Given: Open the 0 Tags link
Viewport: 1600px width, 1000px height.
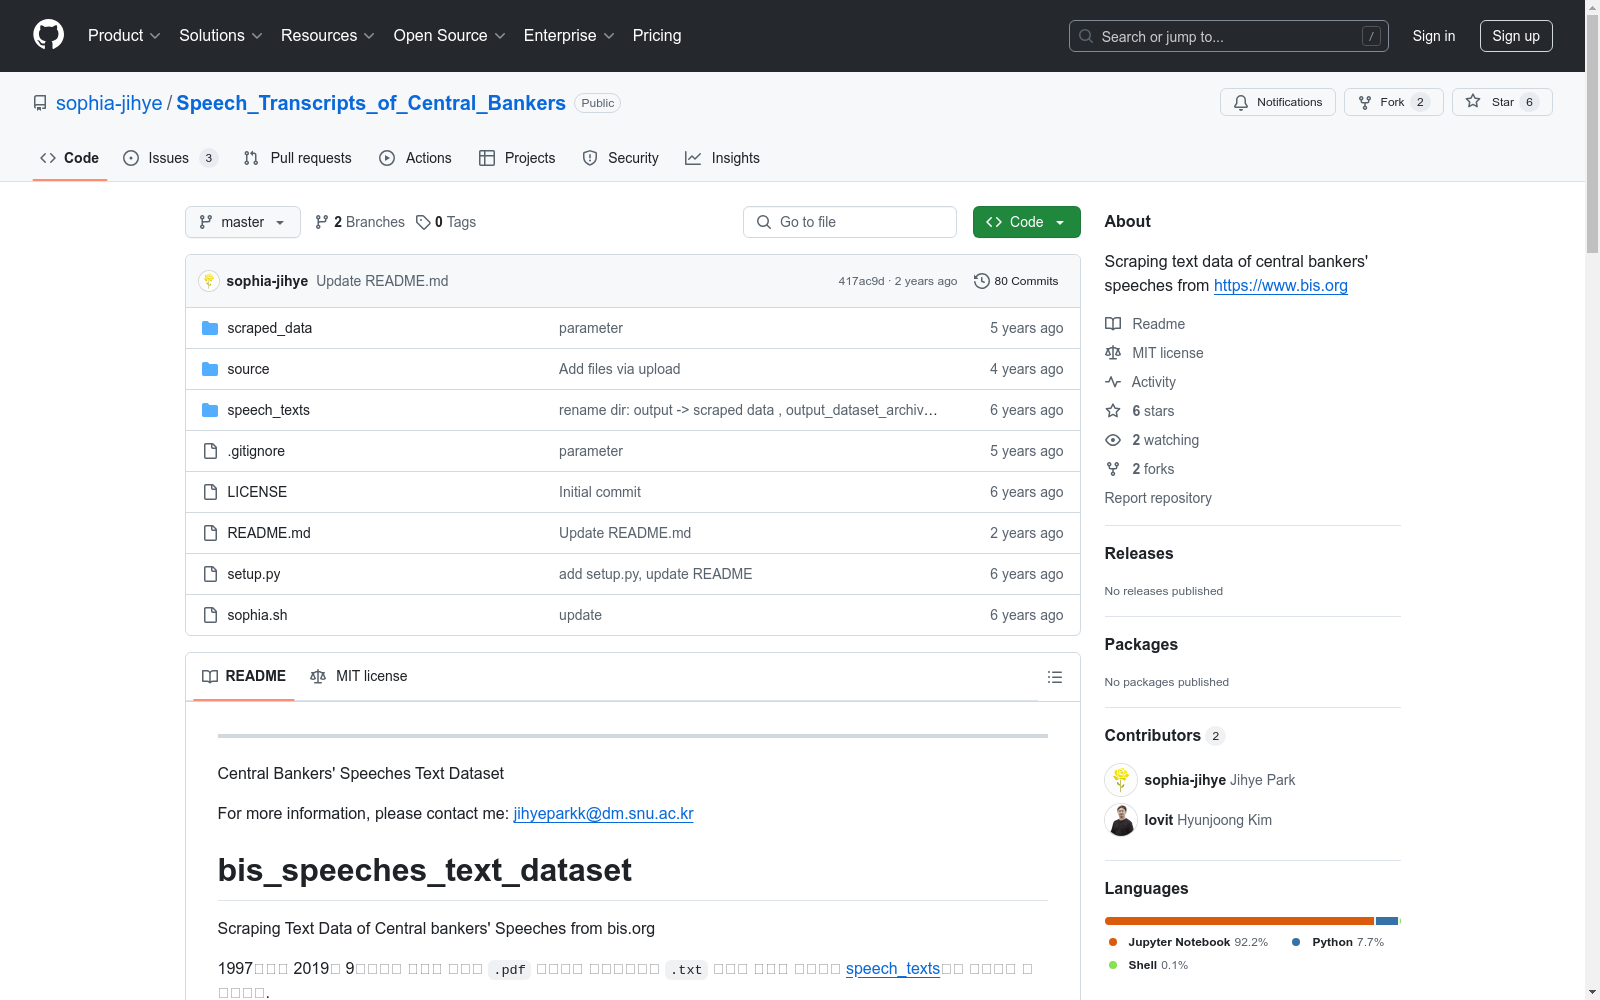Looking at the screenshot, I should point(446,222).
